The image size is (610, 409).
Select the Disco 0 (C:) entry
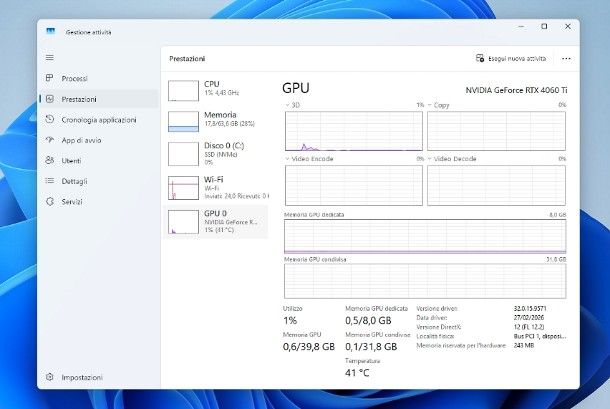point(217,154)
